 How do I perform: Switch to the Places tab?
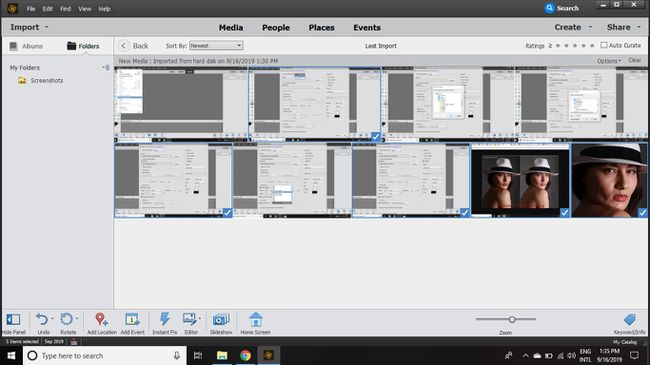[x=321, y=27]
